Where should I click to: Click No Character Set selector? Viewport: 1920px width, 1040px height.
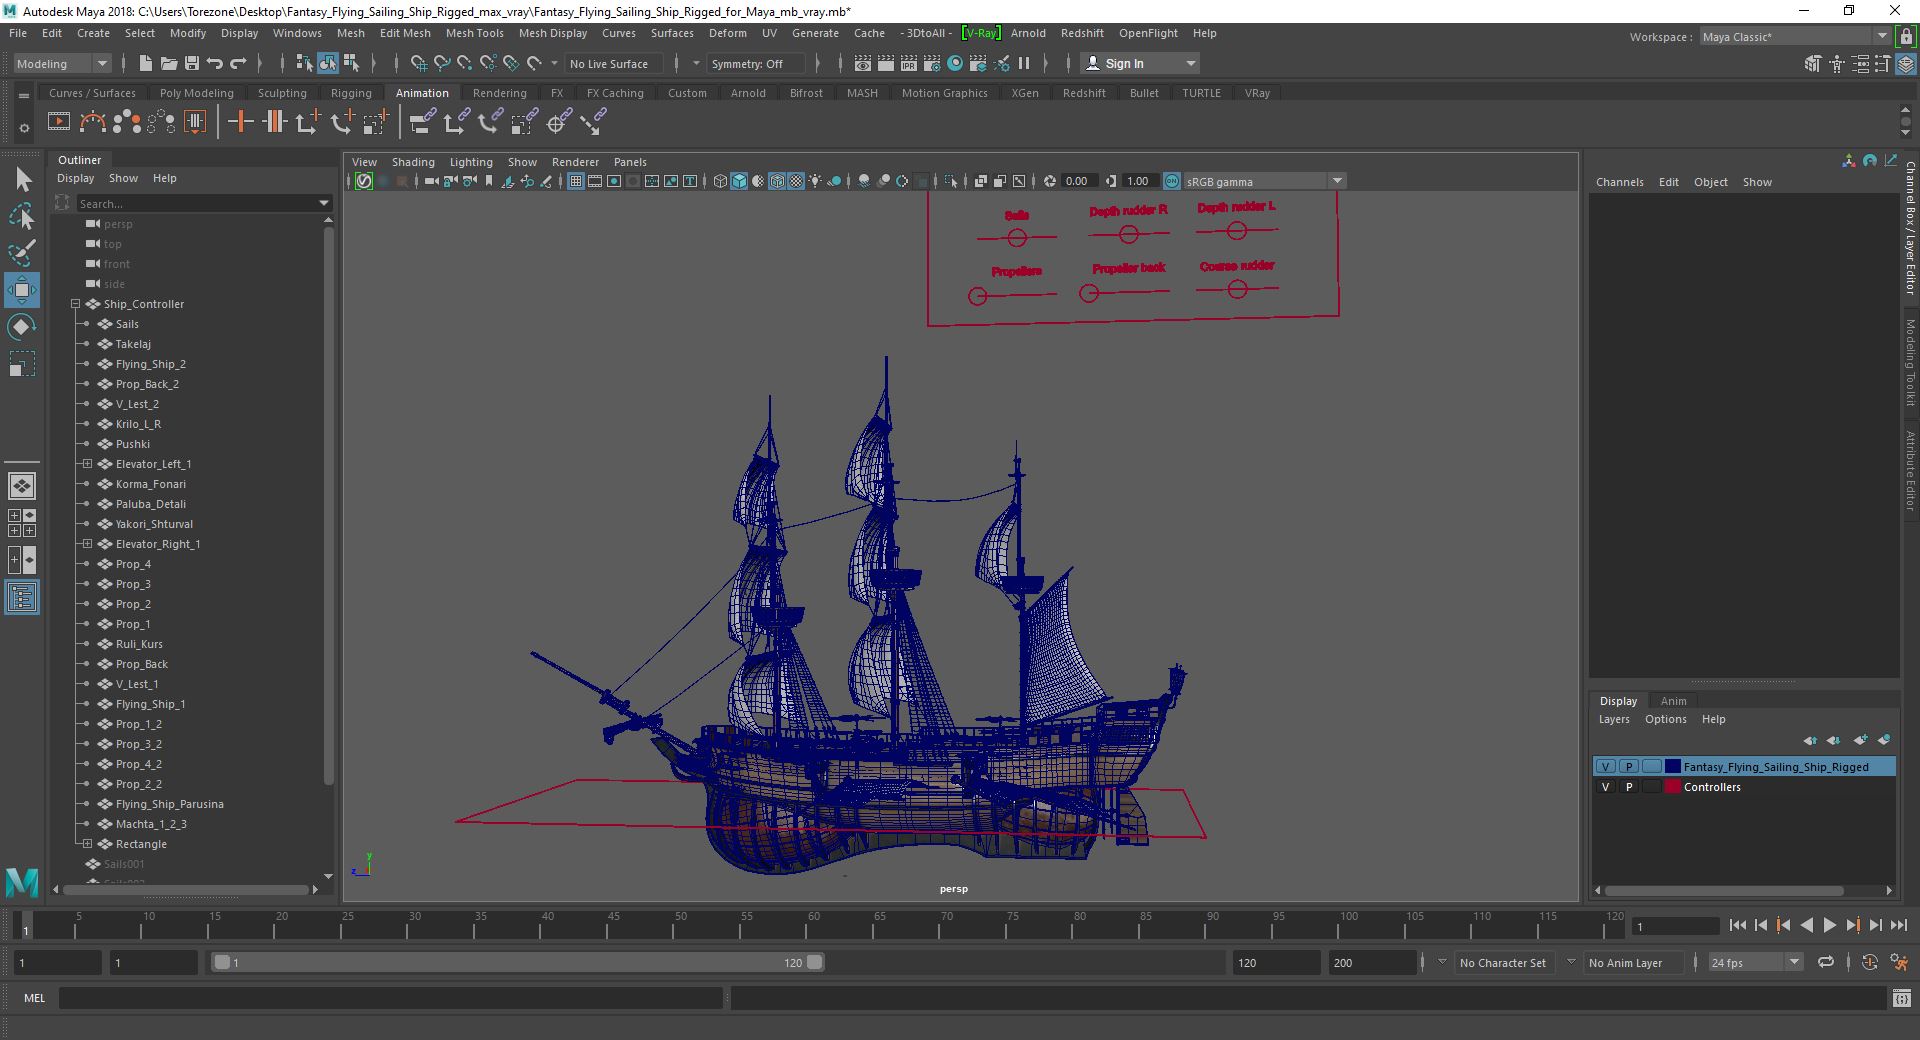click(1503, 963)
